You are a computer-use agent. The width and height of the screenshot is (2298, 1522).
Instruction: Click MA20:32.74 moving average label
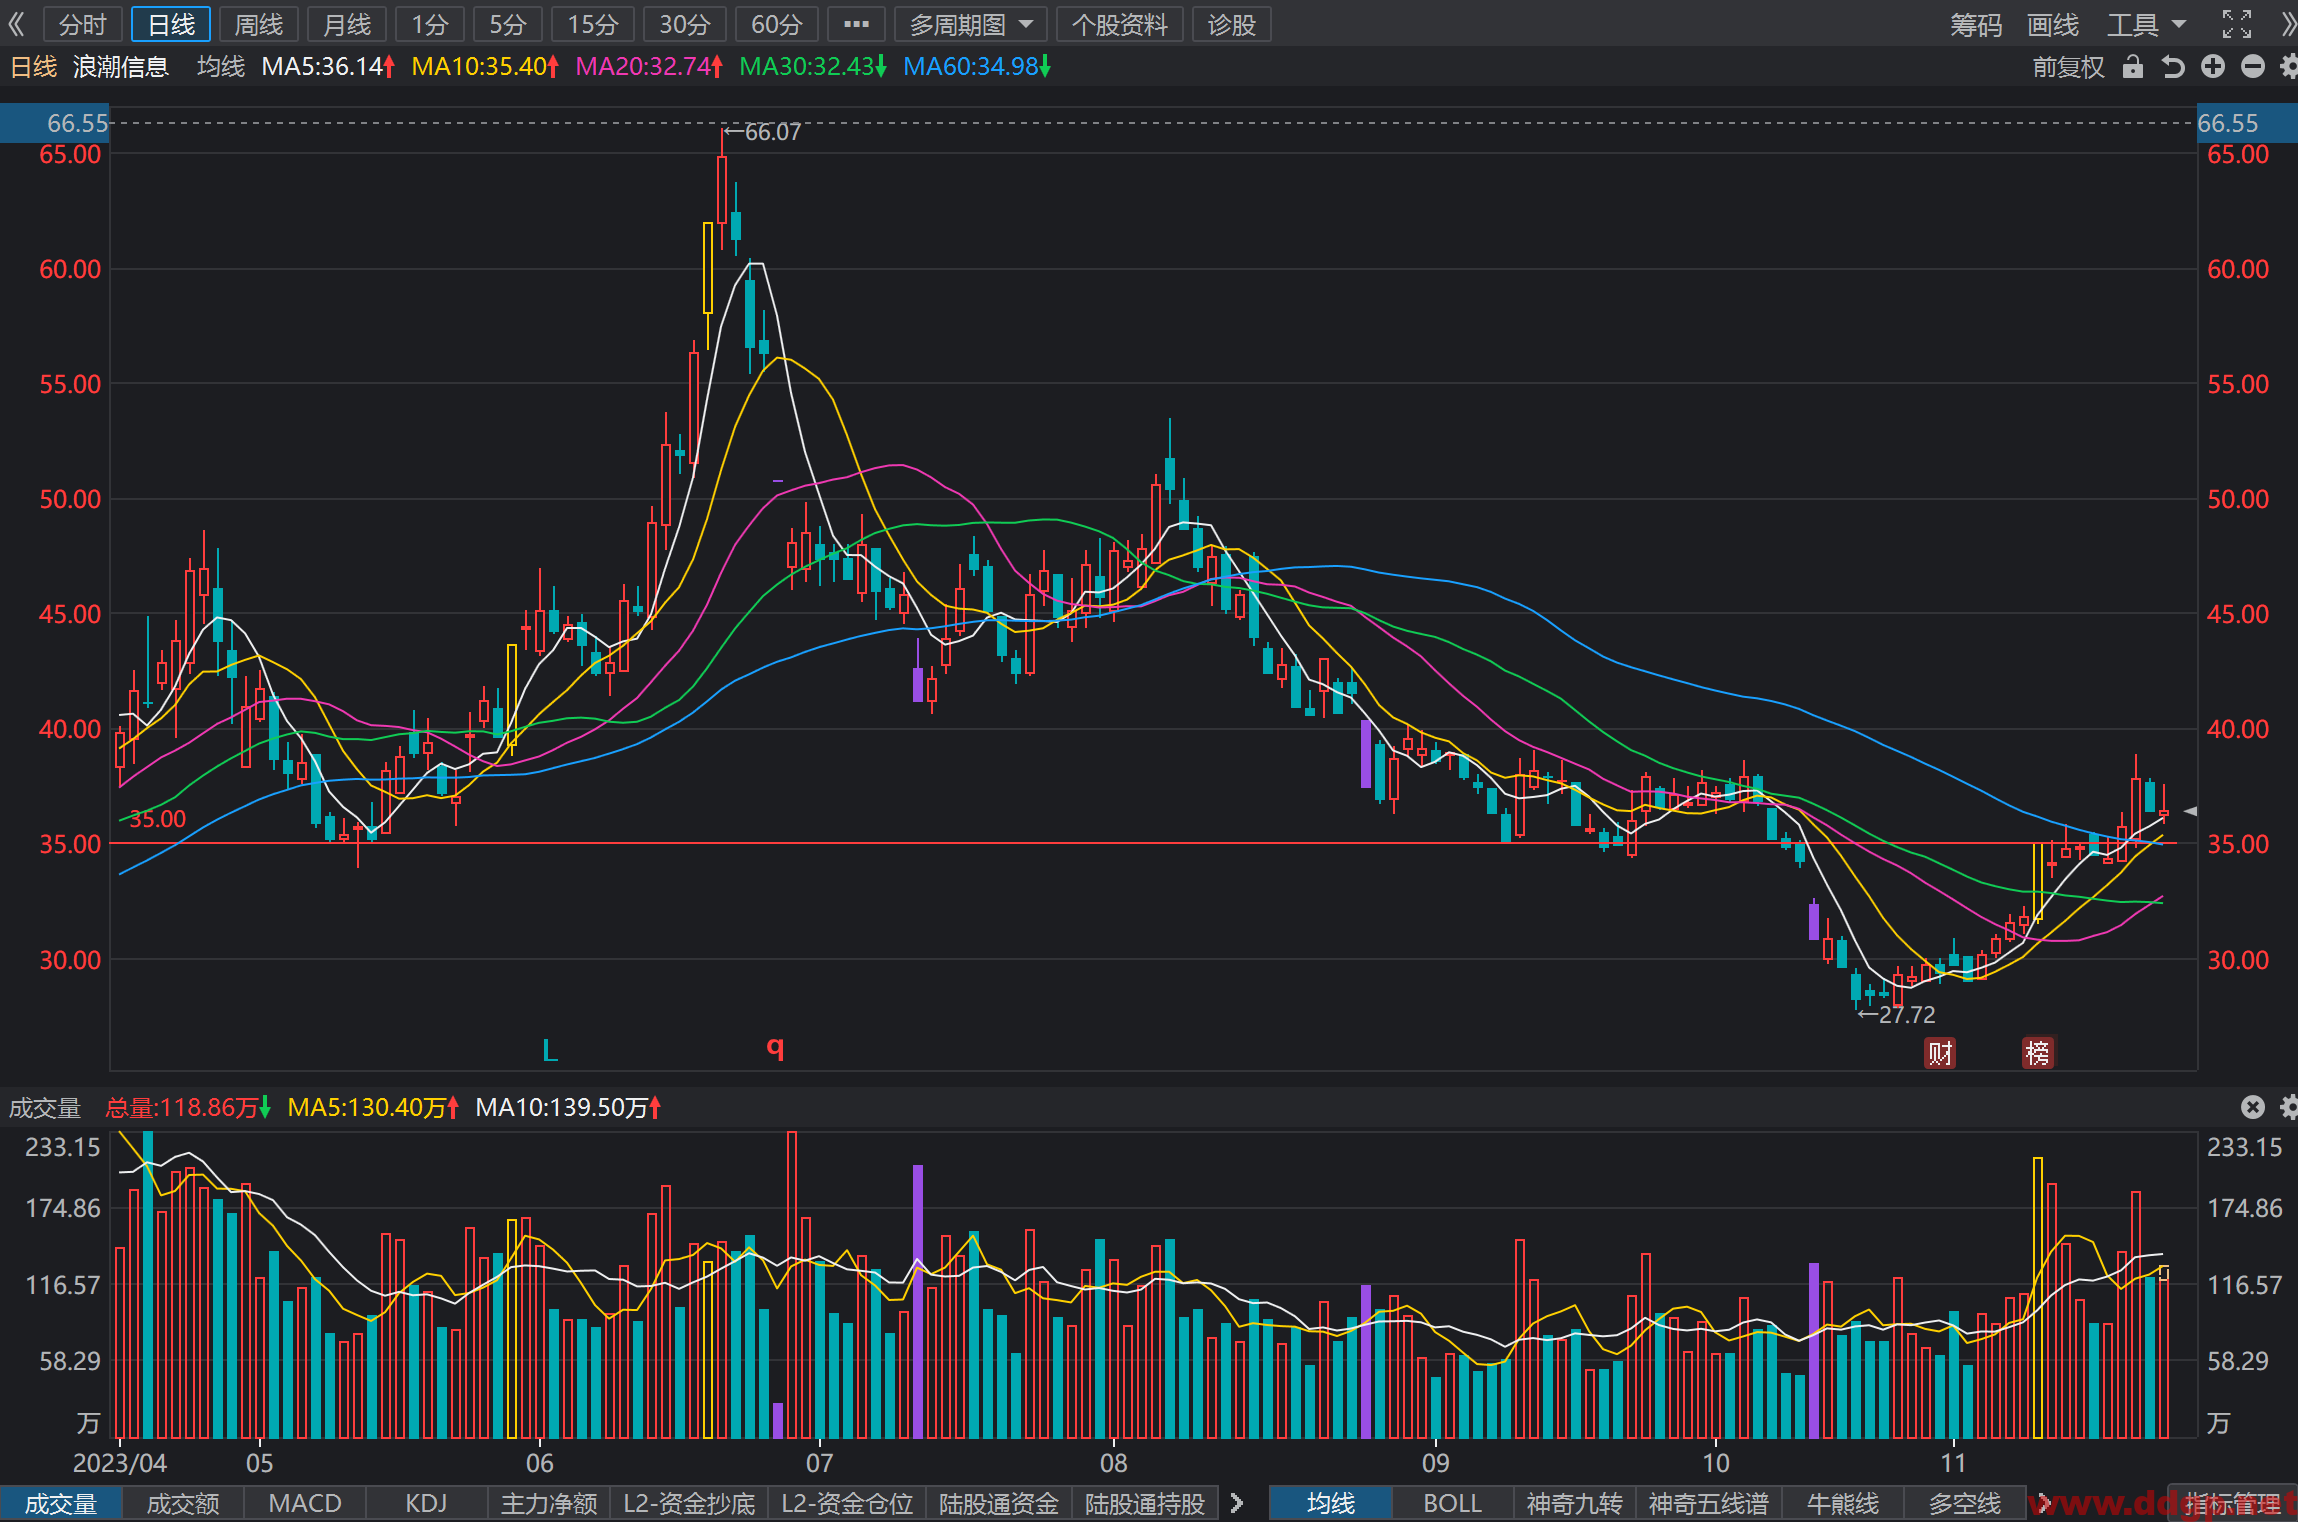coord(649,67)
